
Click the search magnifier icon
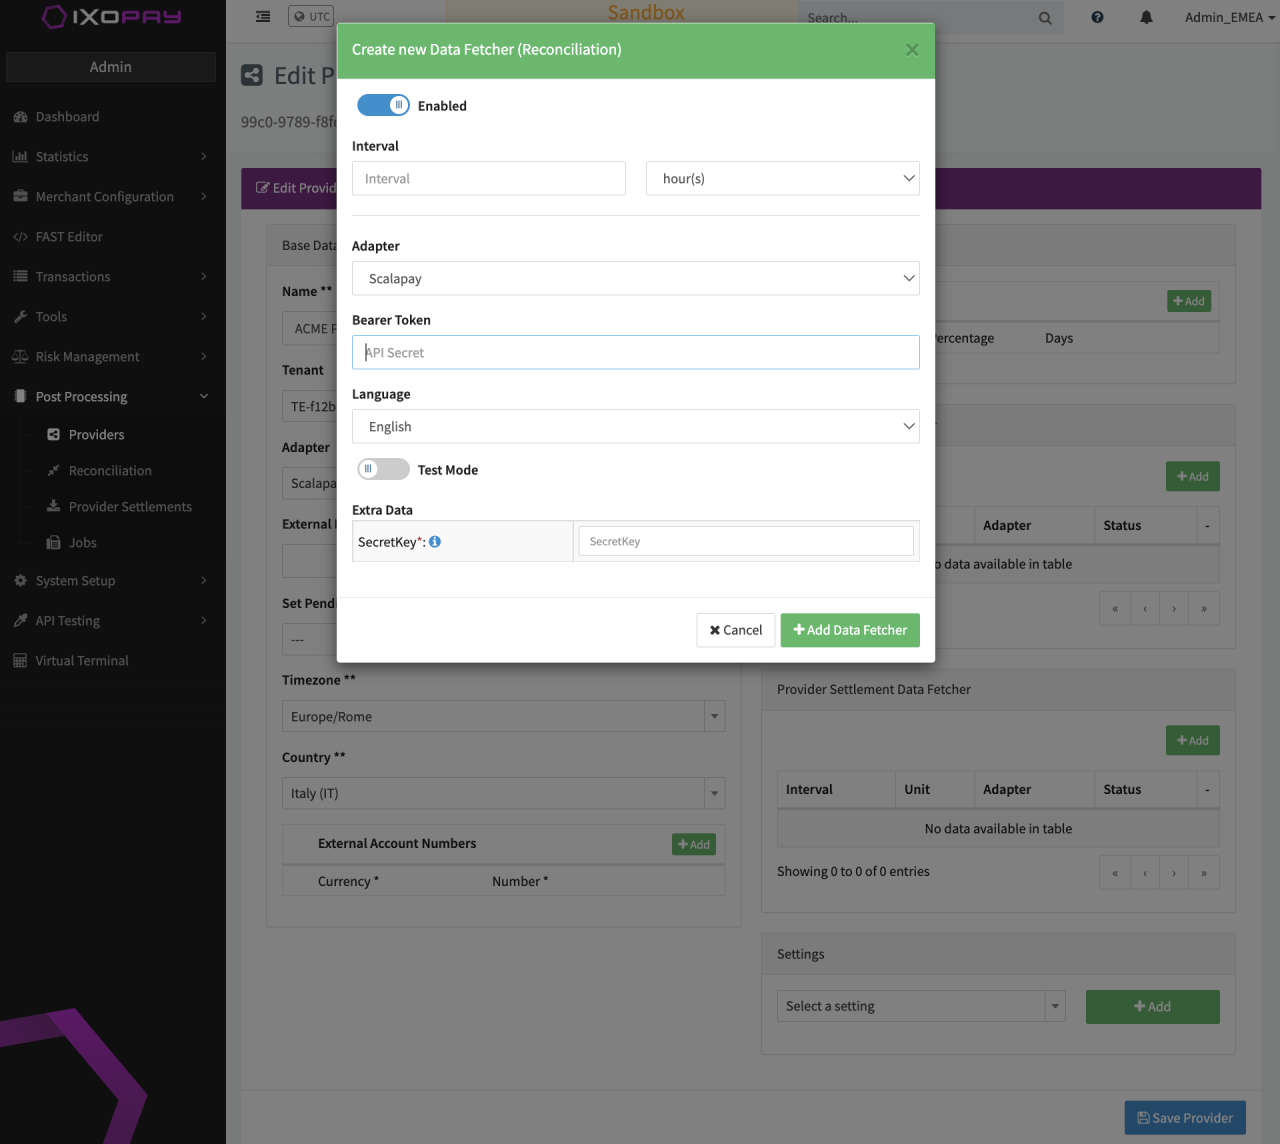coord(1045,18)
